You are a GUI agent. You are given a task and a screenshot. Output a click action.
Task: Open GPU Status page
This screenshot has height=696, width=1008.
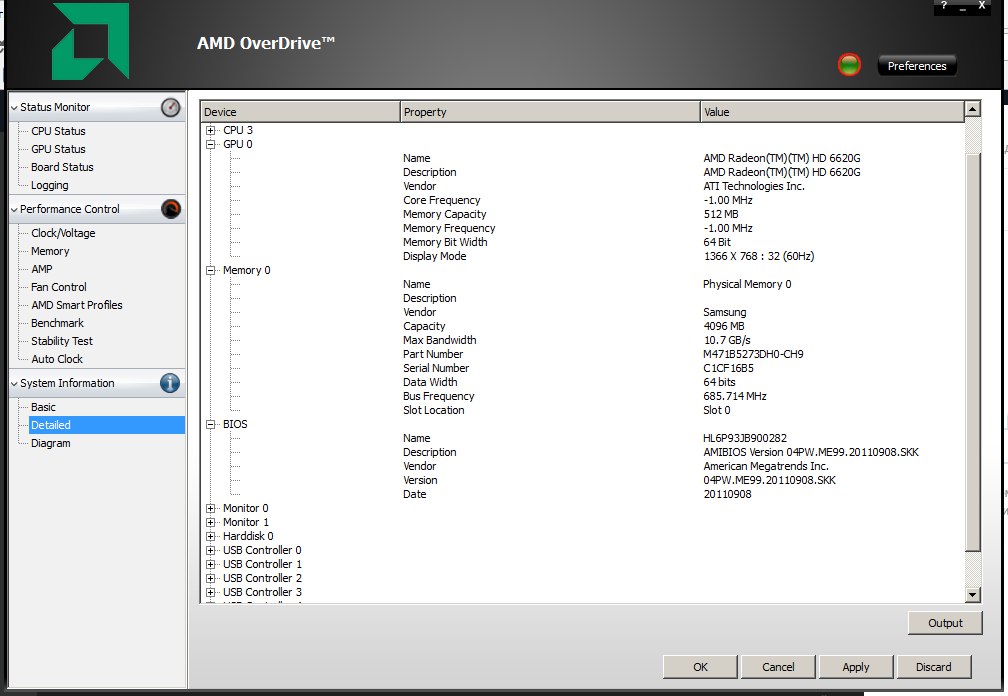(58, 149)
